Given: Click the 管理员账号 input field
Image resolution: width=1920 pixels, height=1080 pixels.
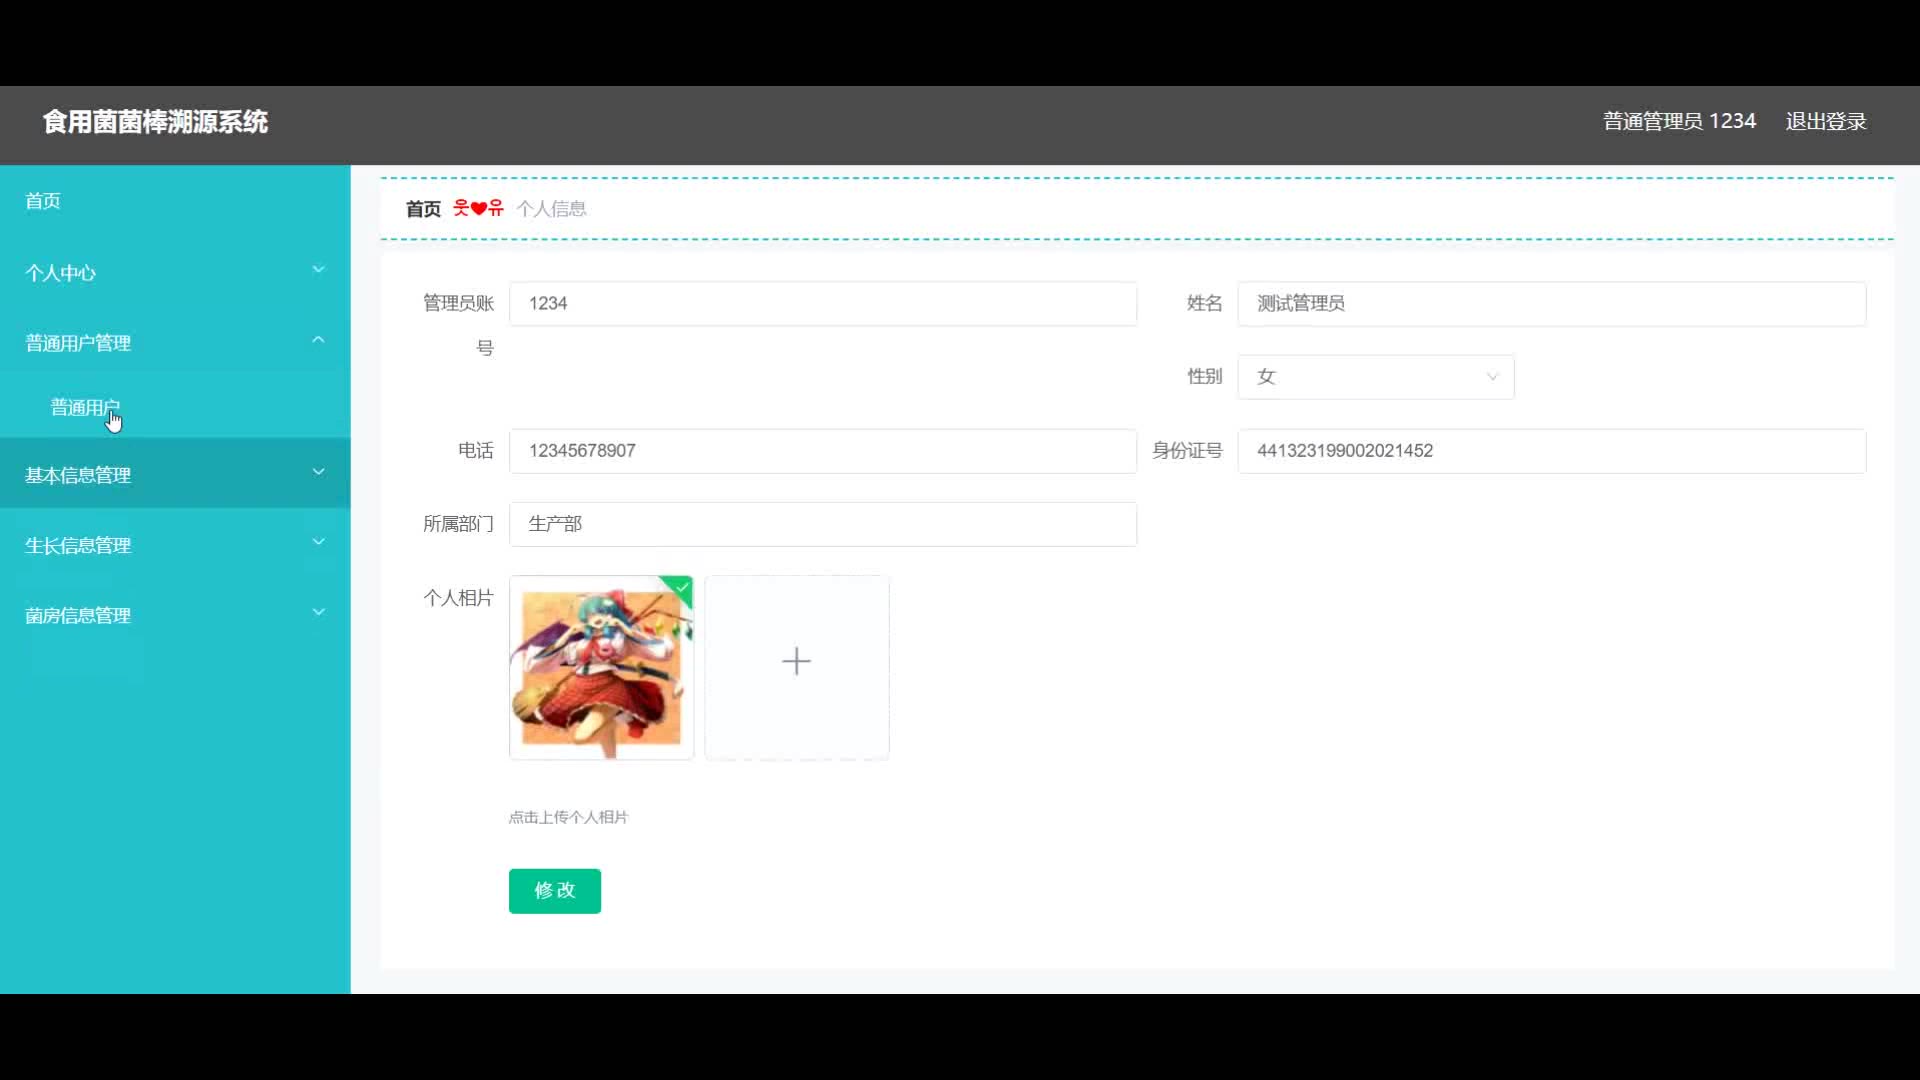Looking at the screenshot, I should (822, 304).
